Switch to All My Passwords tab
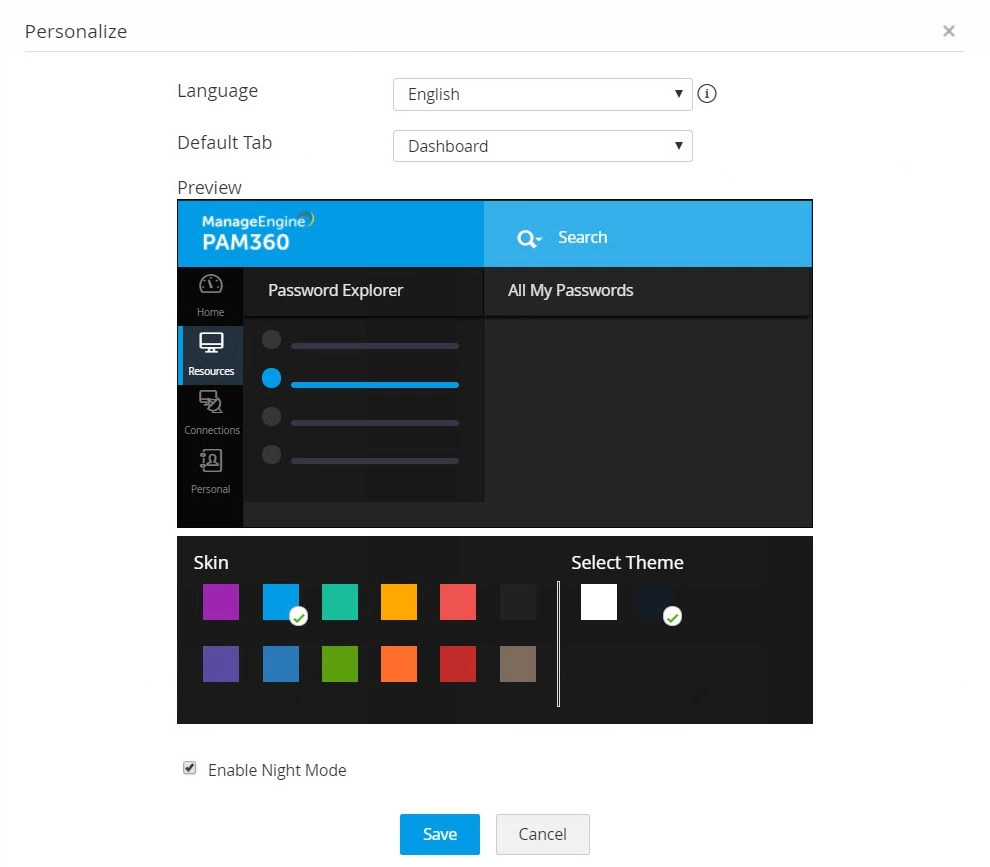The image size is (990, 867). [570, 290]
